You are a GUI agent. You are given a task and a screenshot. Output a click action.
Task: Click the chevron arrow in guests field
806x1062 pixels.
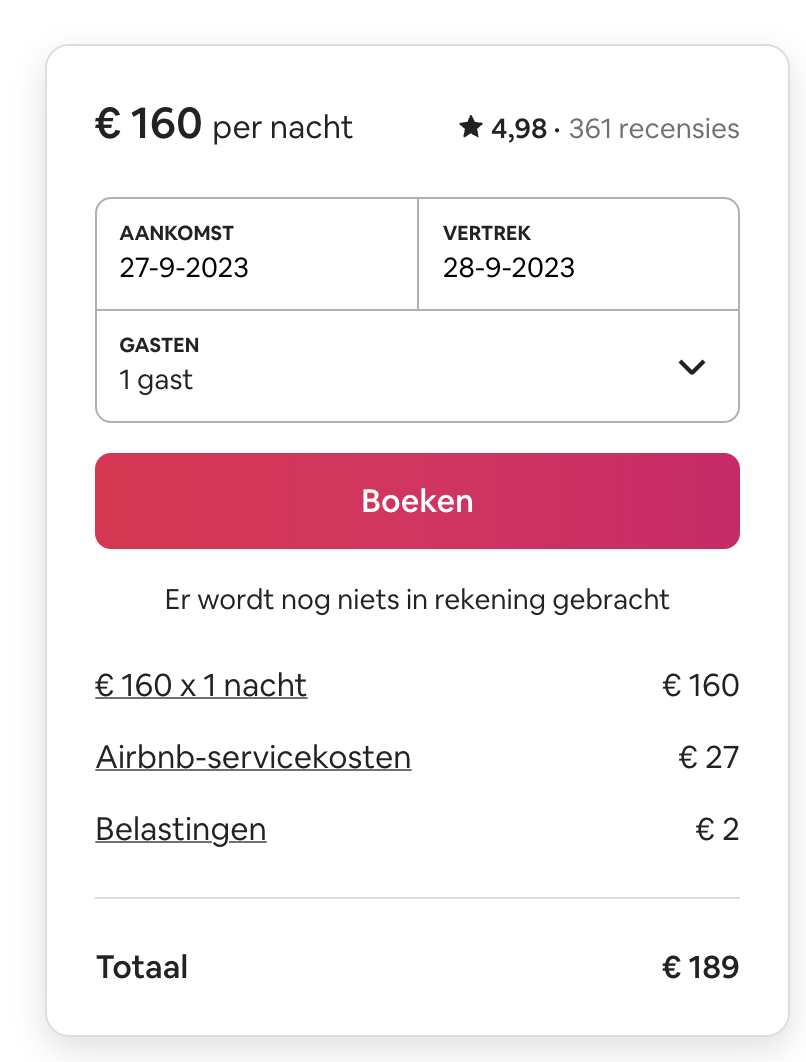692,367
